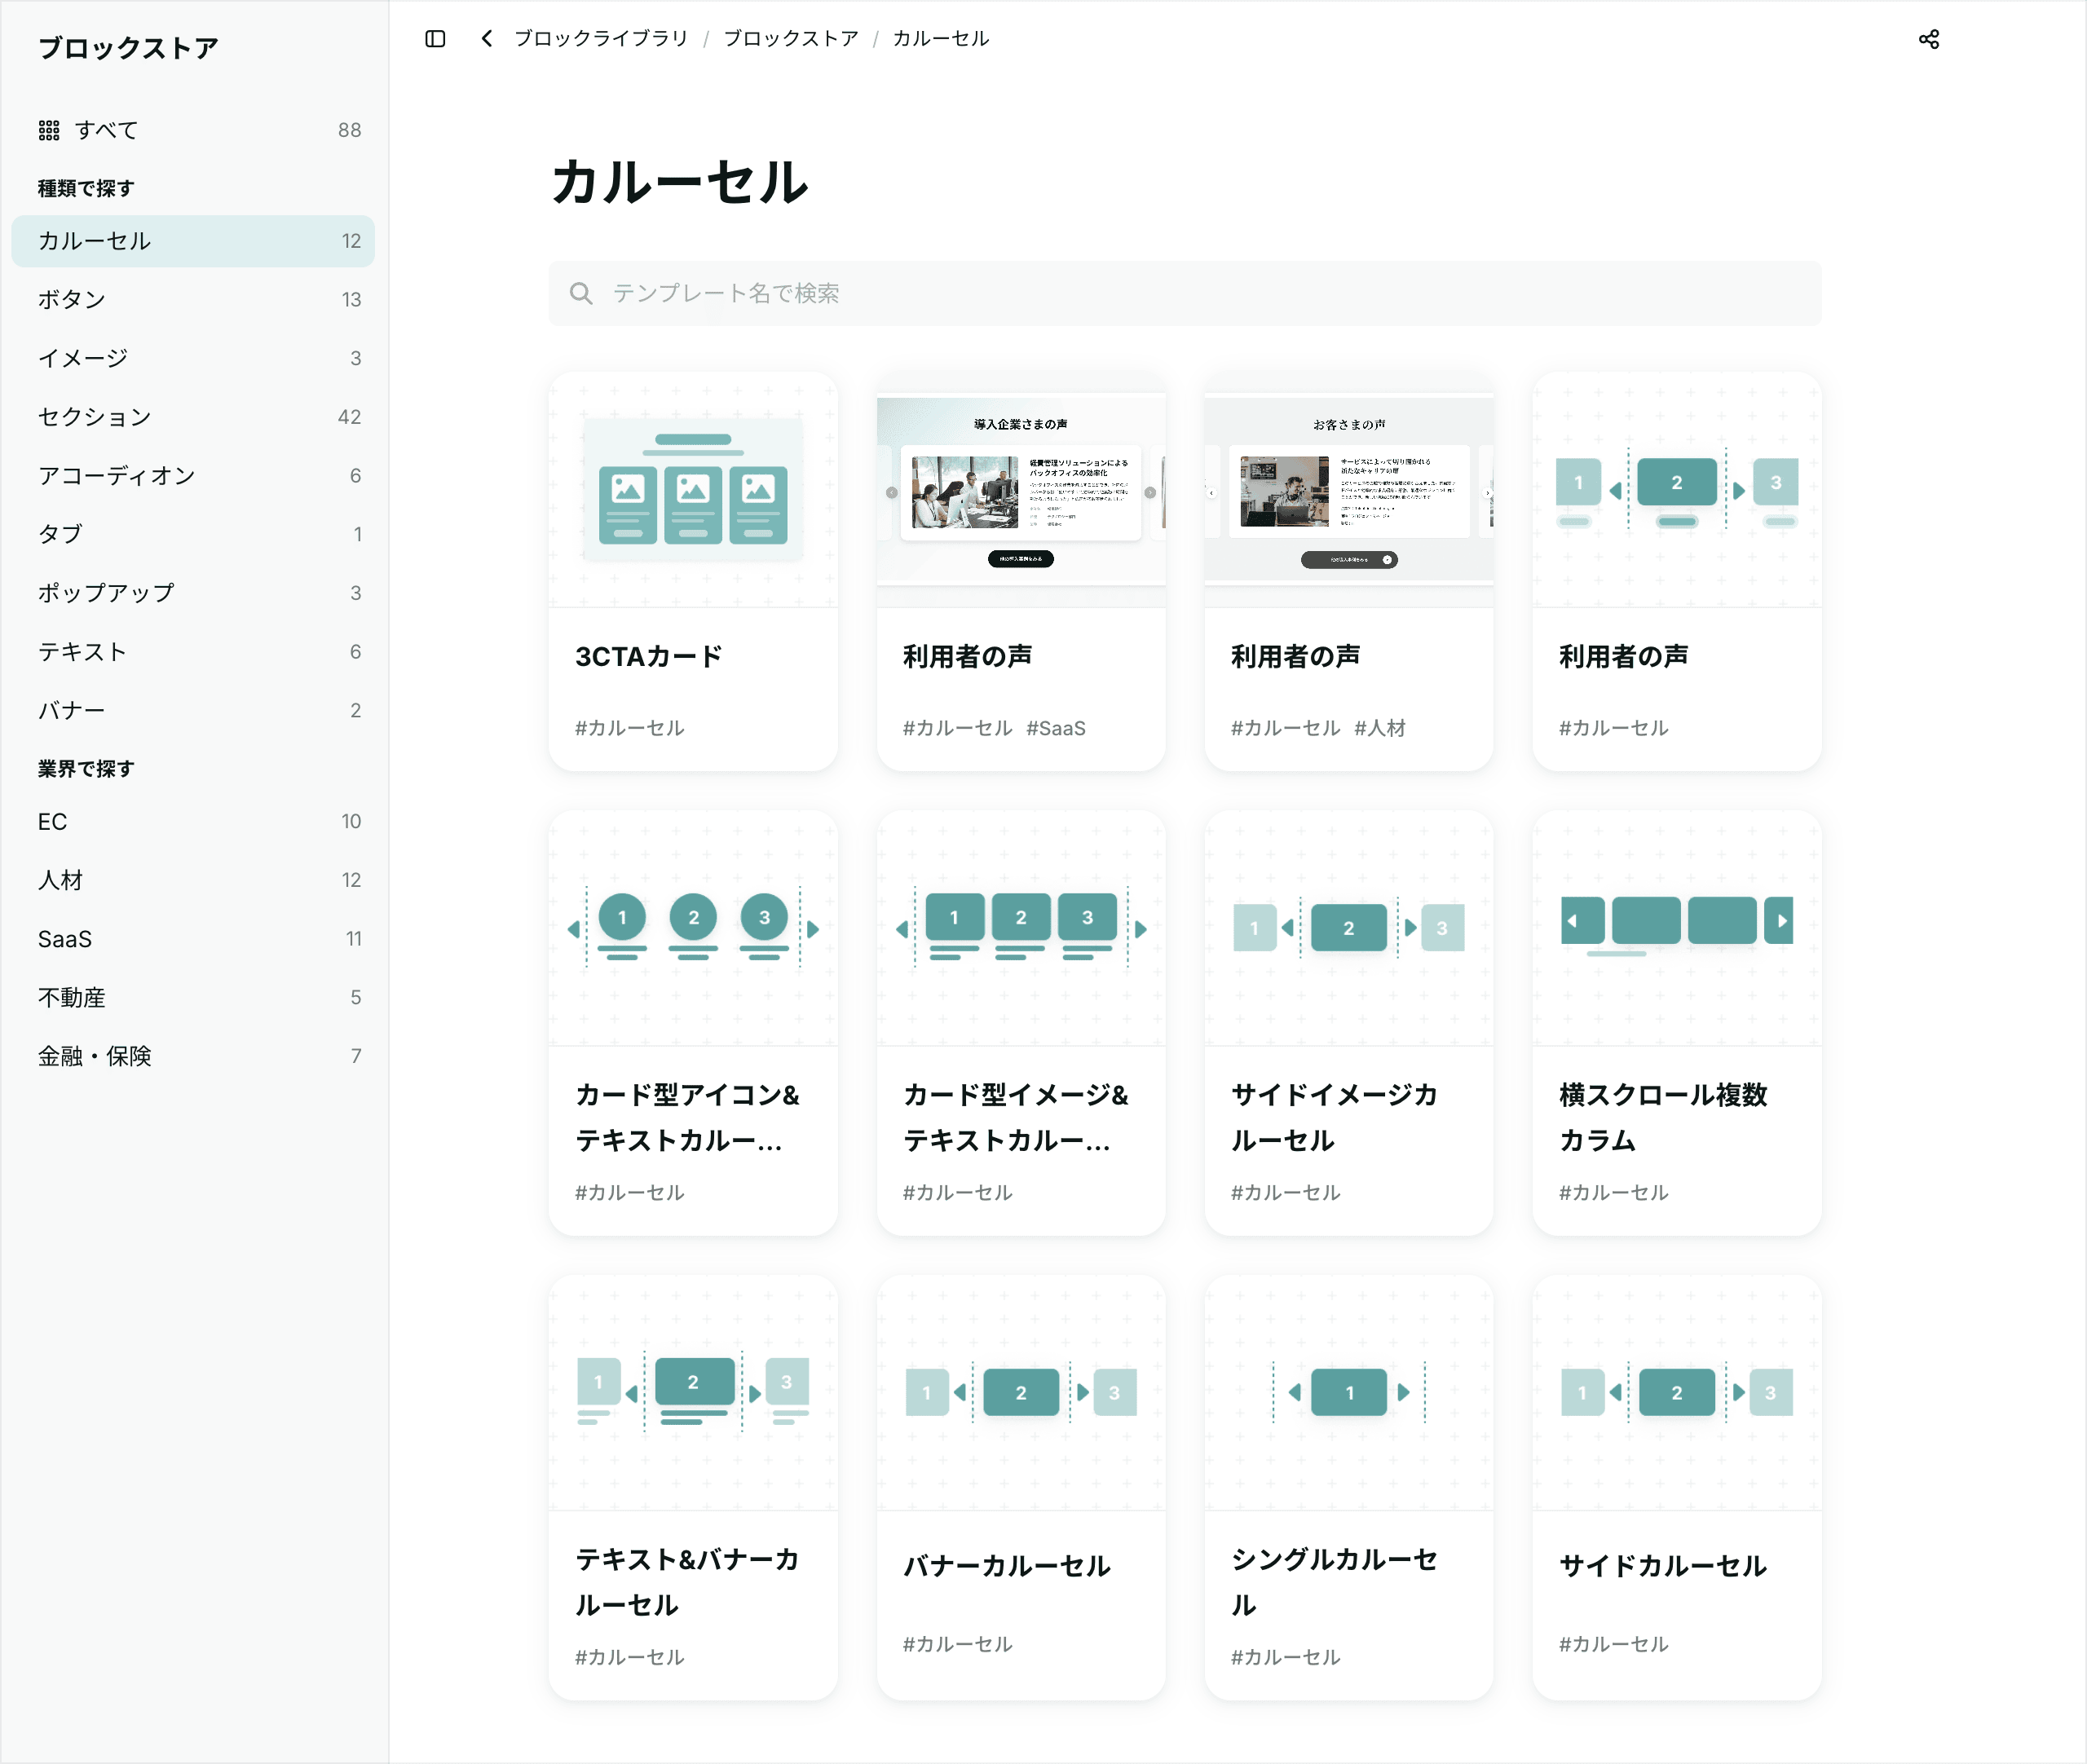Select ボタン category in sidebar
Screen dimensions: 2087x1764
click(x=72, y=299)
